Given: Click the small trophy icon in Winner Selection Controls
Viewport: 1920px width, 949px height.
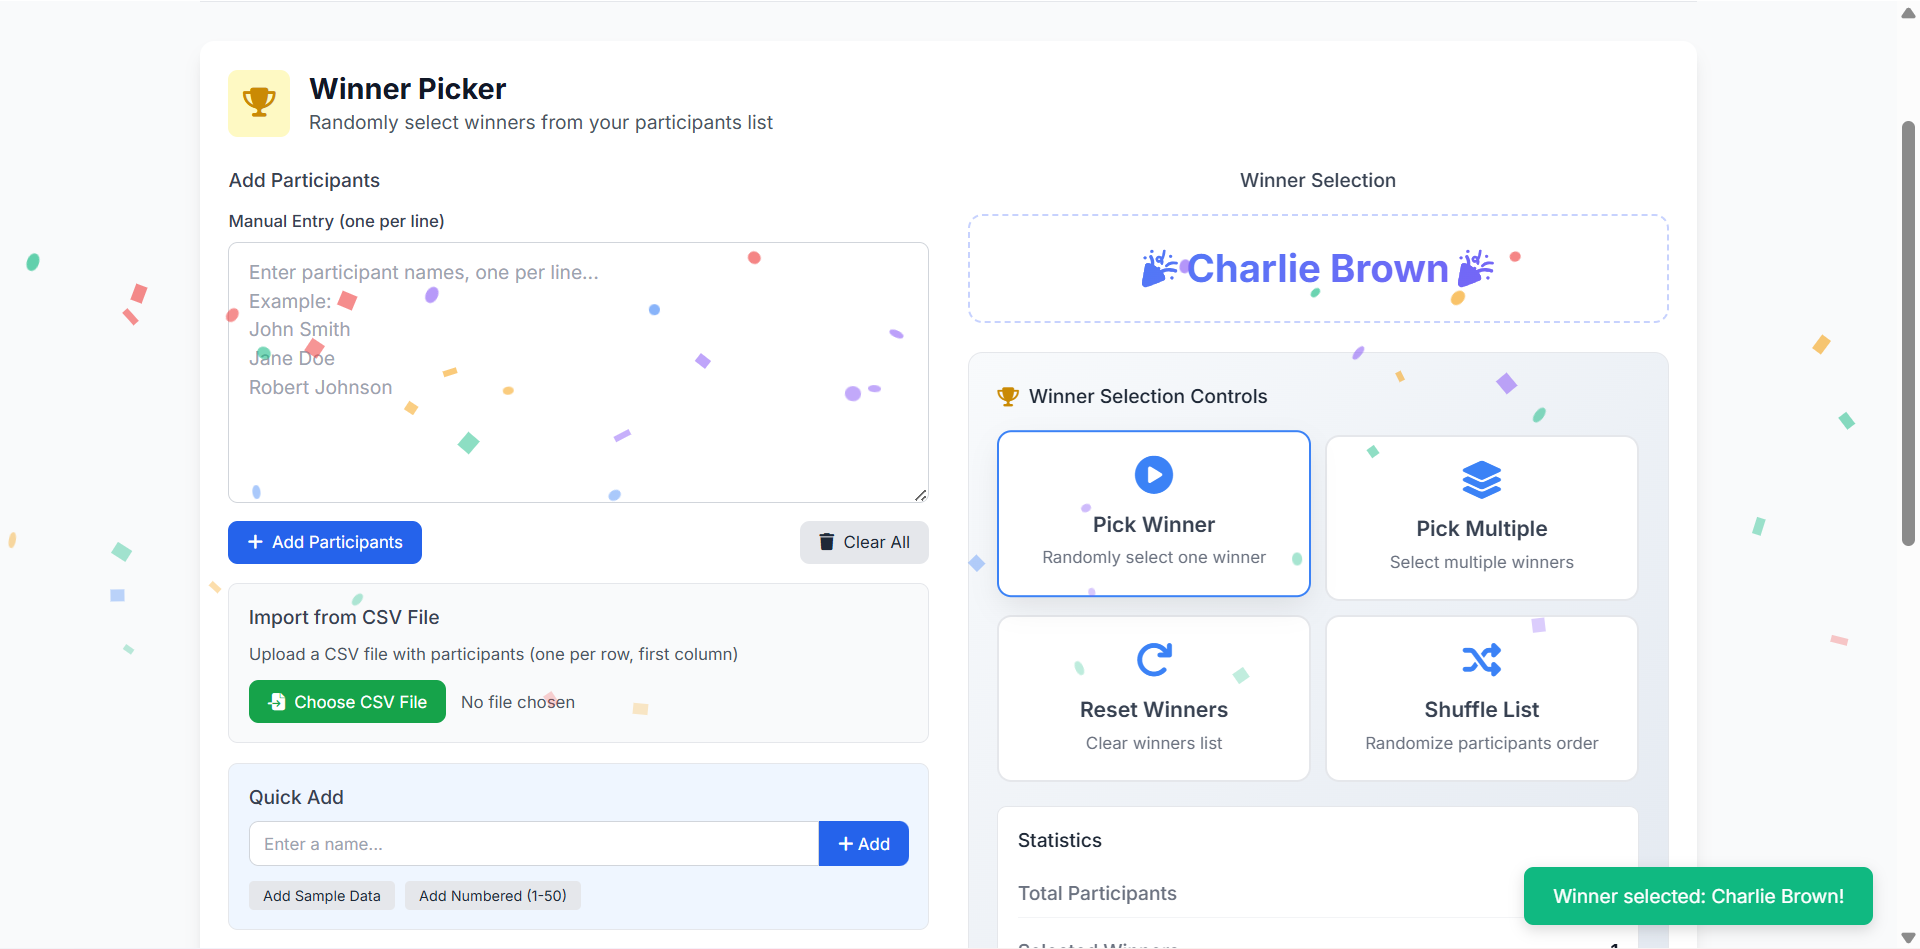Looking at the screenshot, I should click(x=1008, y=397).
